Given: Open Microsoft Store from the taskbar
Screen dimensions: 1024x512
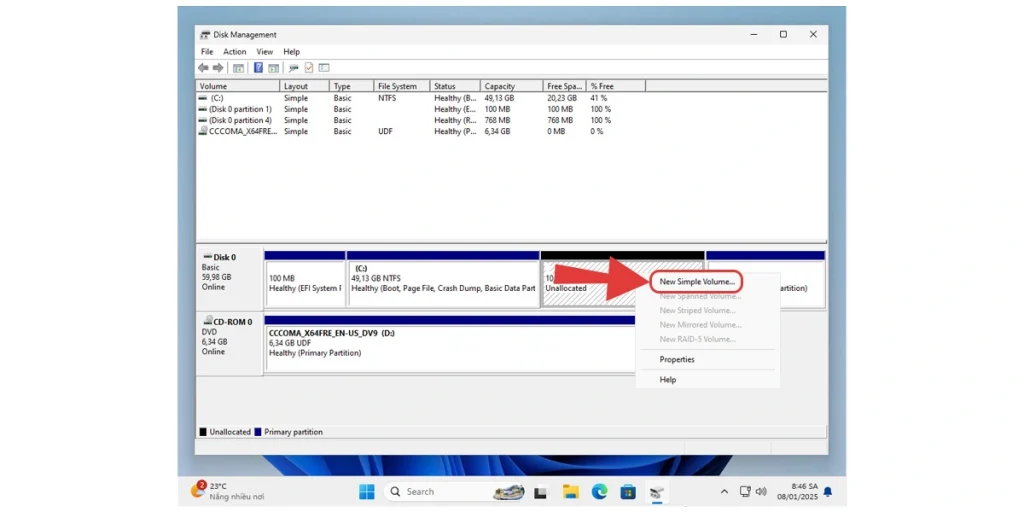Looking at the screenshot, I should [628, 491].
